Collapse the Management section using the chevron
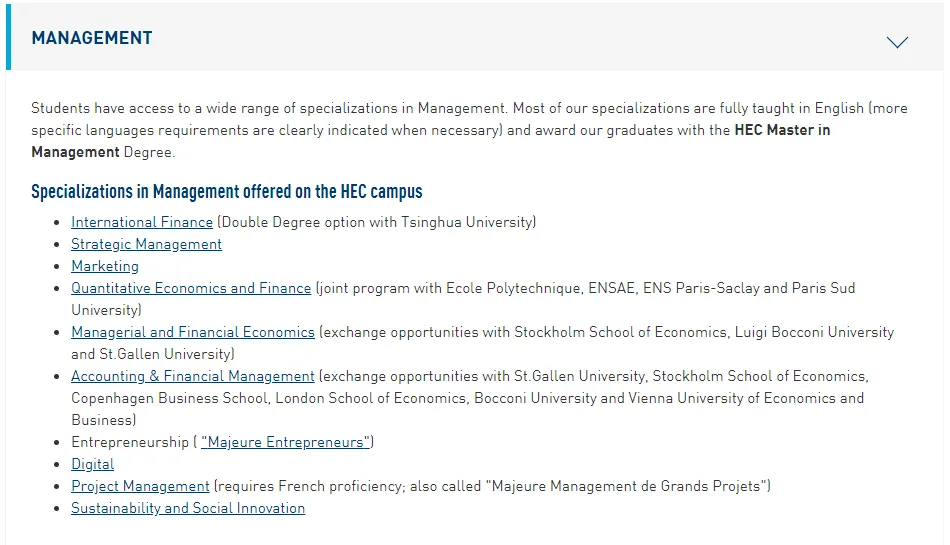The width and height of the screenshot is (950, 545). pyautogui.click(x=897, y=42)
